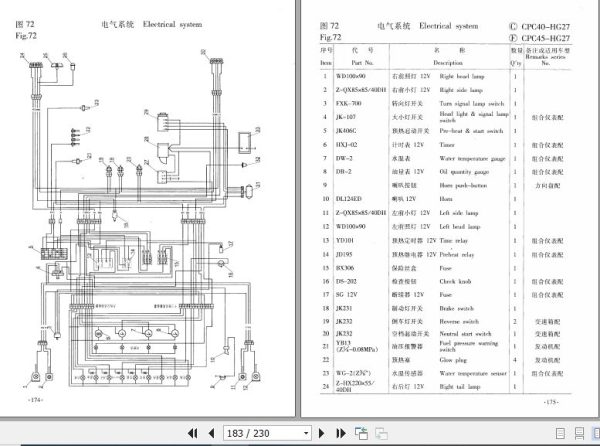
Task: Click part number JD195
Action: (x=344, y=254)
